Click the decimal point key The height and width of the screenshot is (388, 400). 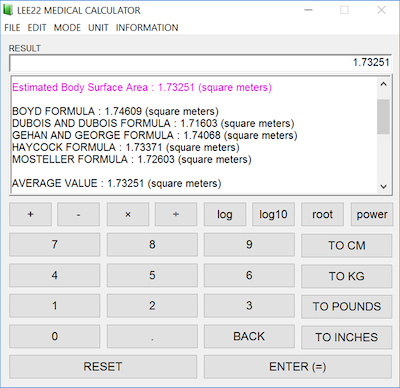point(152,336)
